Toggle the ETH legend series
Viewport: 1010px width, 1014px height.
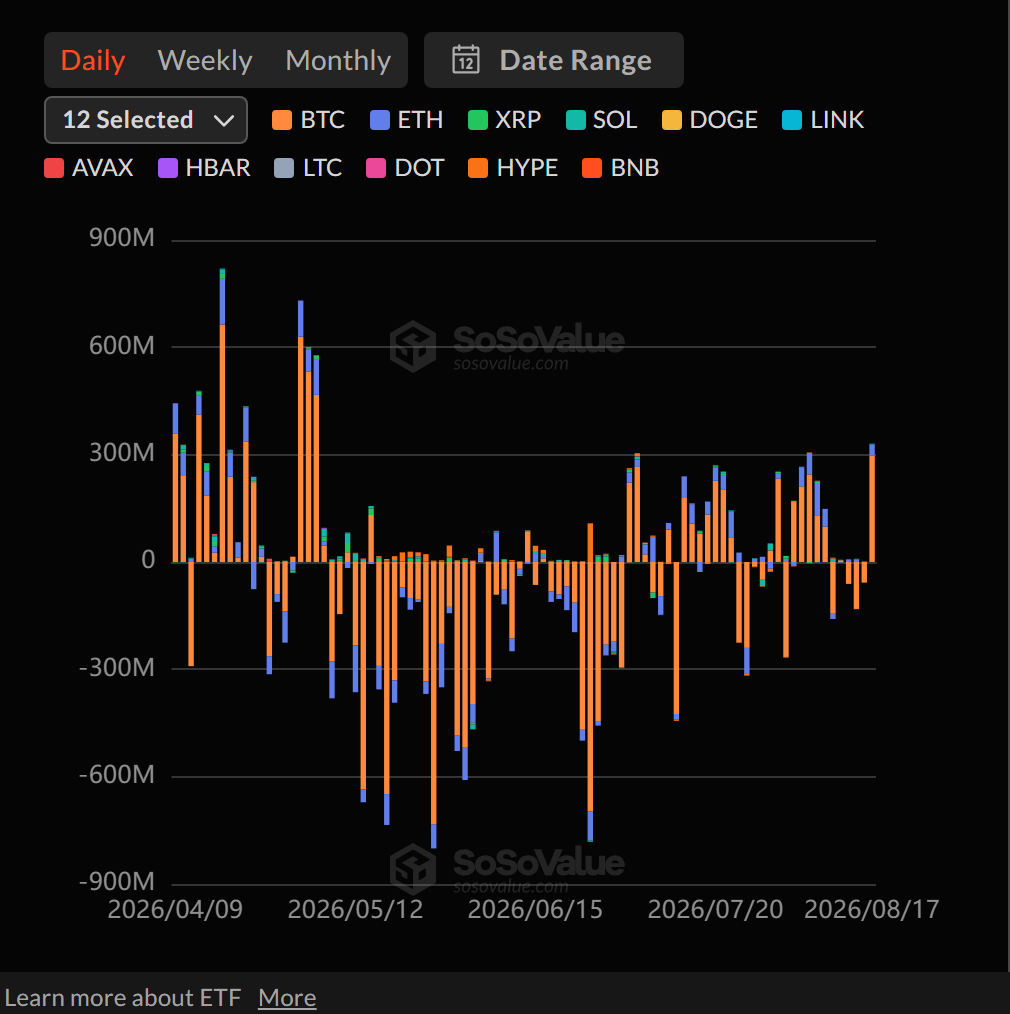tap(406, 120)
